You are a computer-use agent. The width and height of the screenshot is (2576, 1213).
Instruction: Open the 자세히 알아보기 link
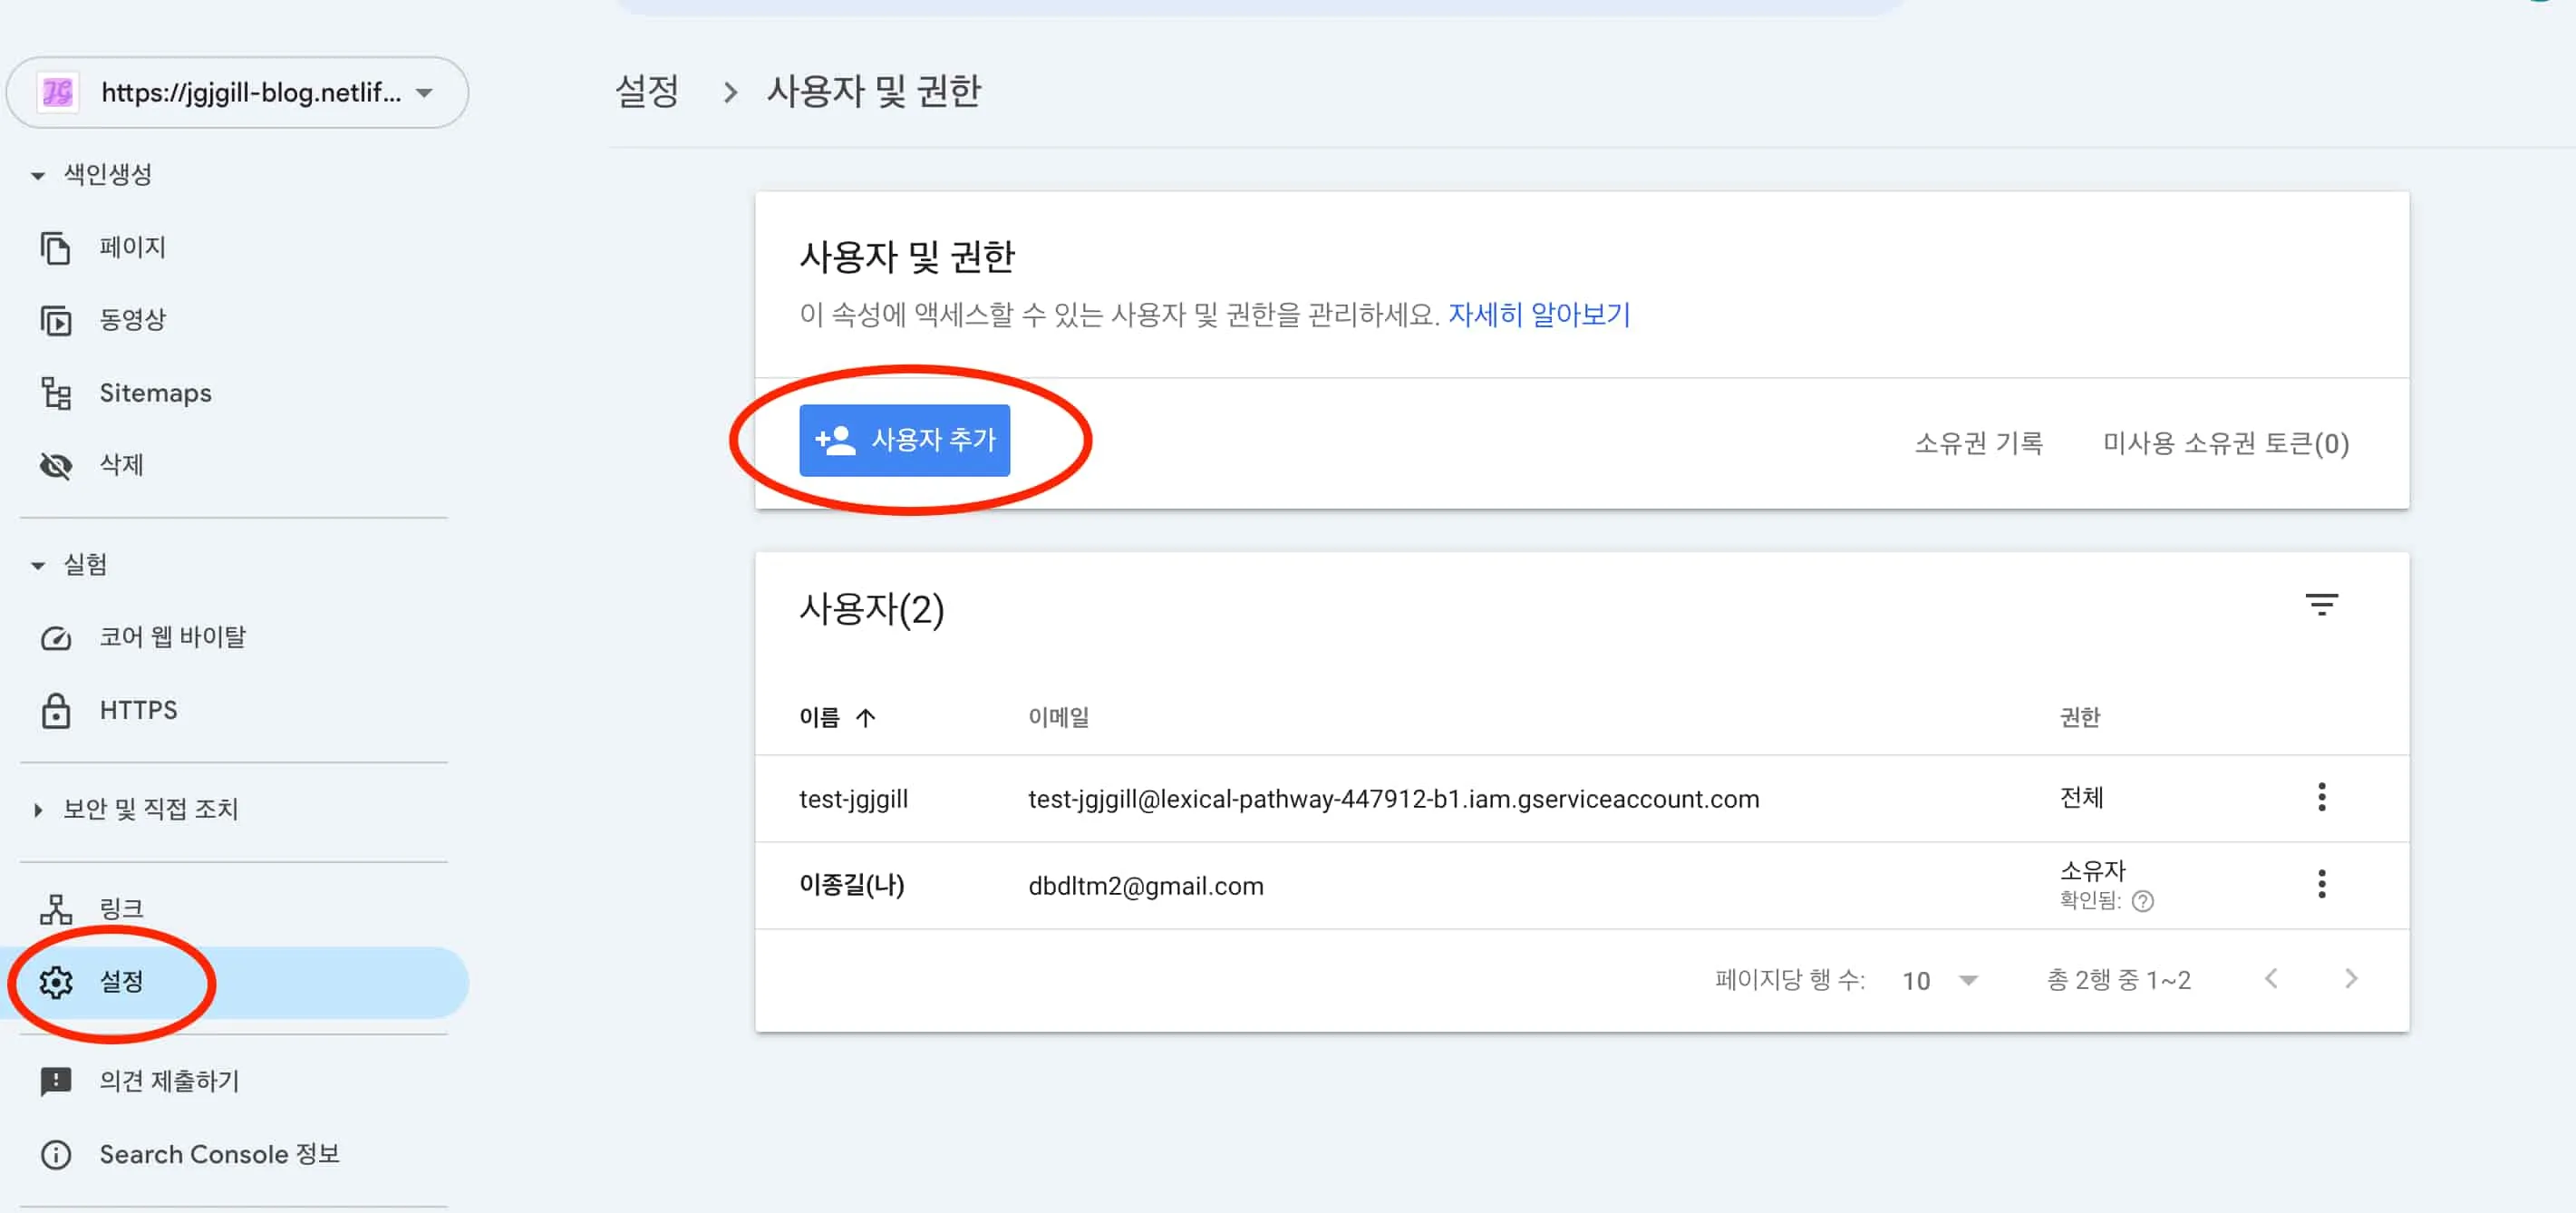(1537, 315)
